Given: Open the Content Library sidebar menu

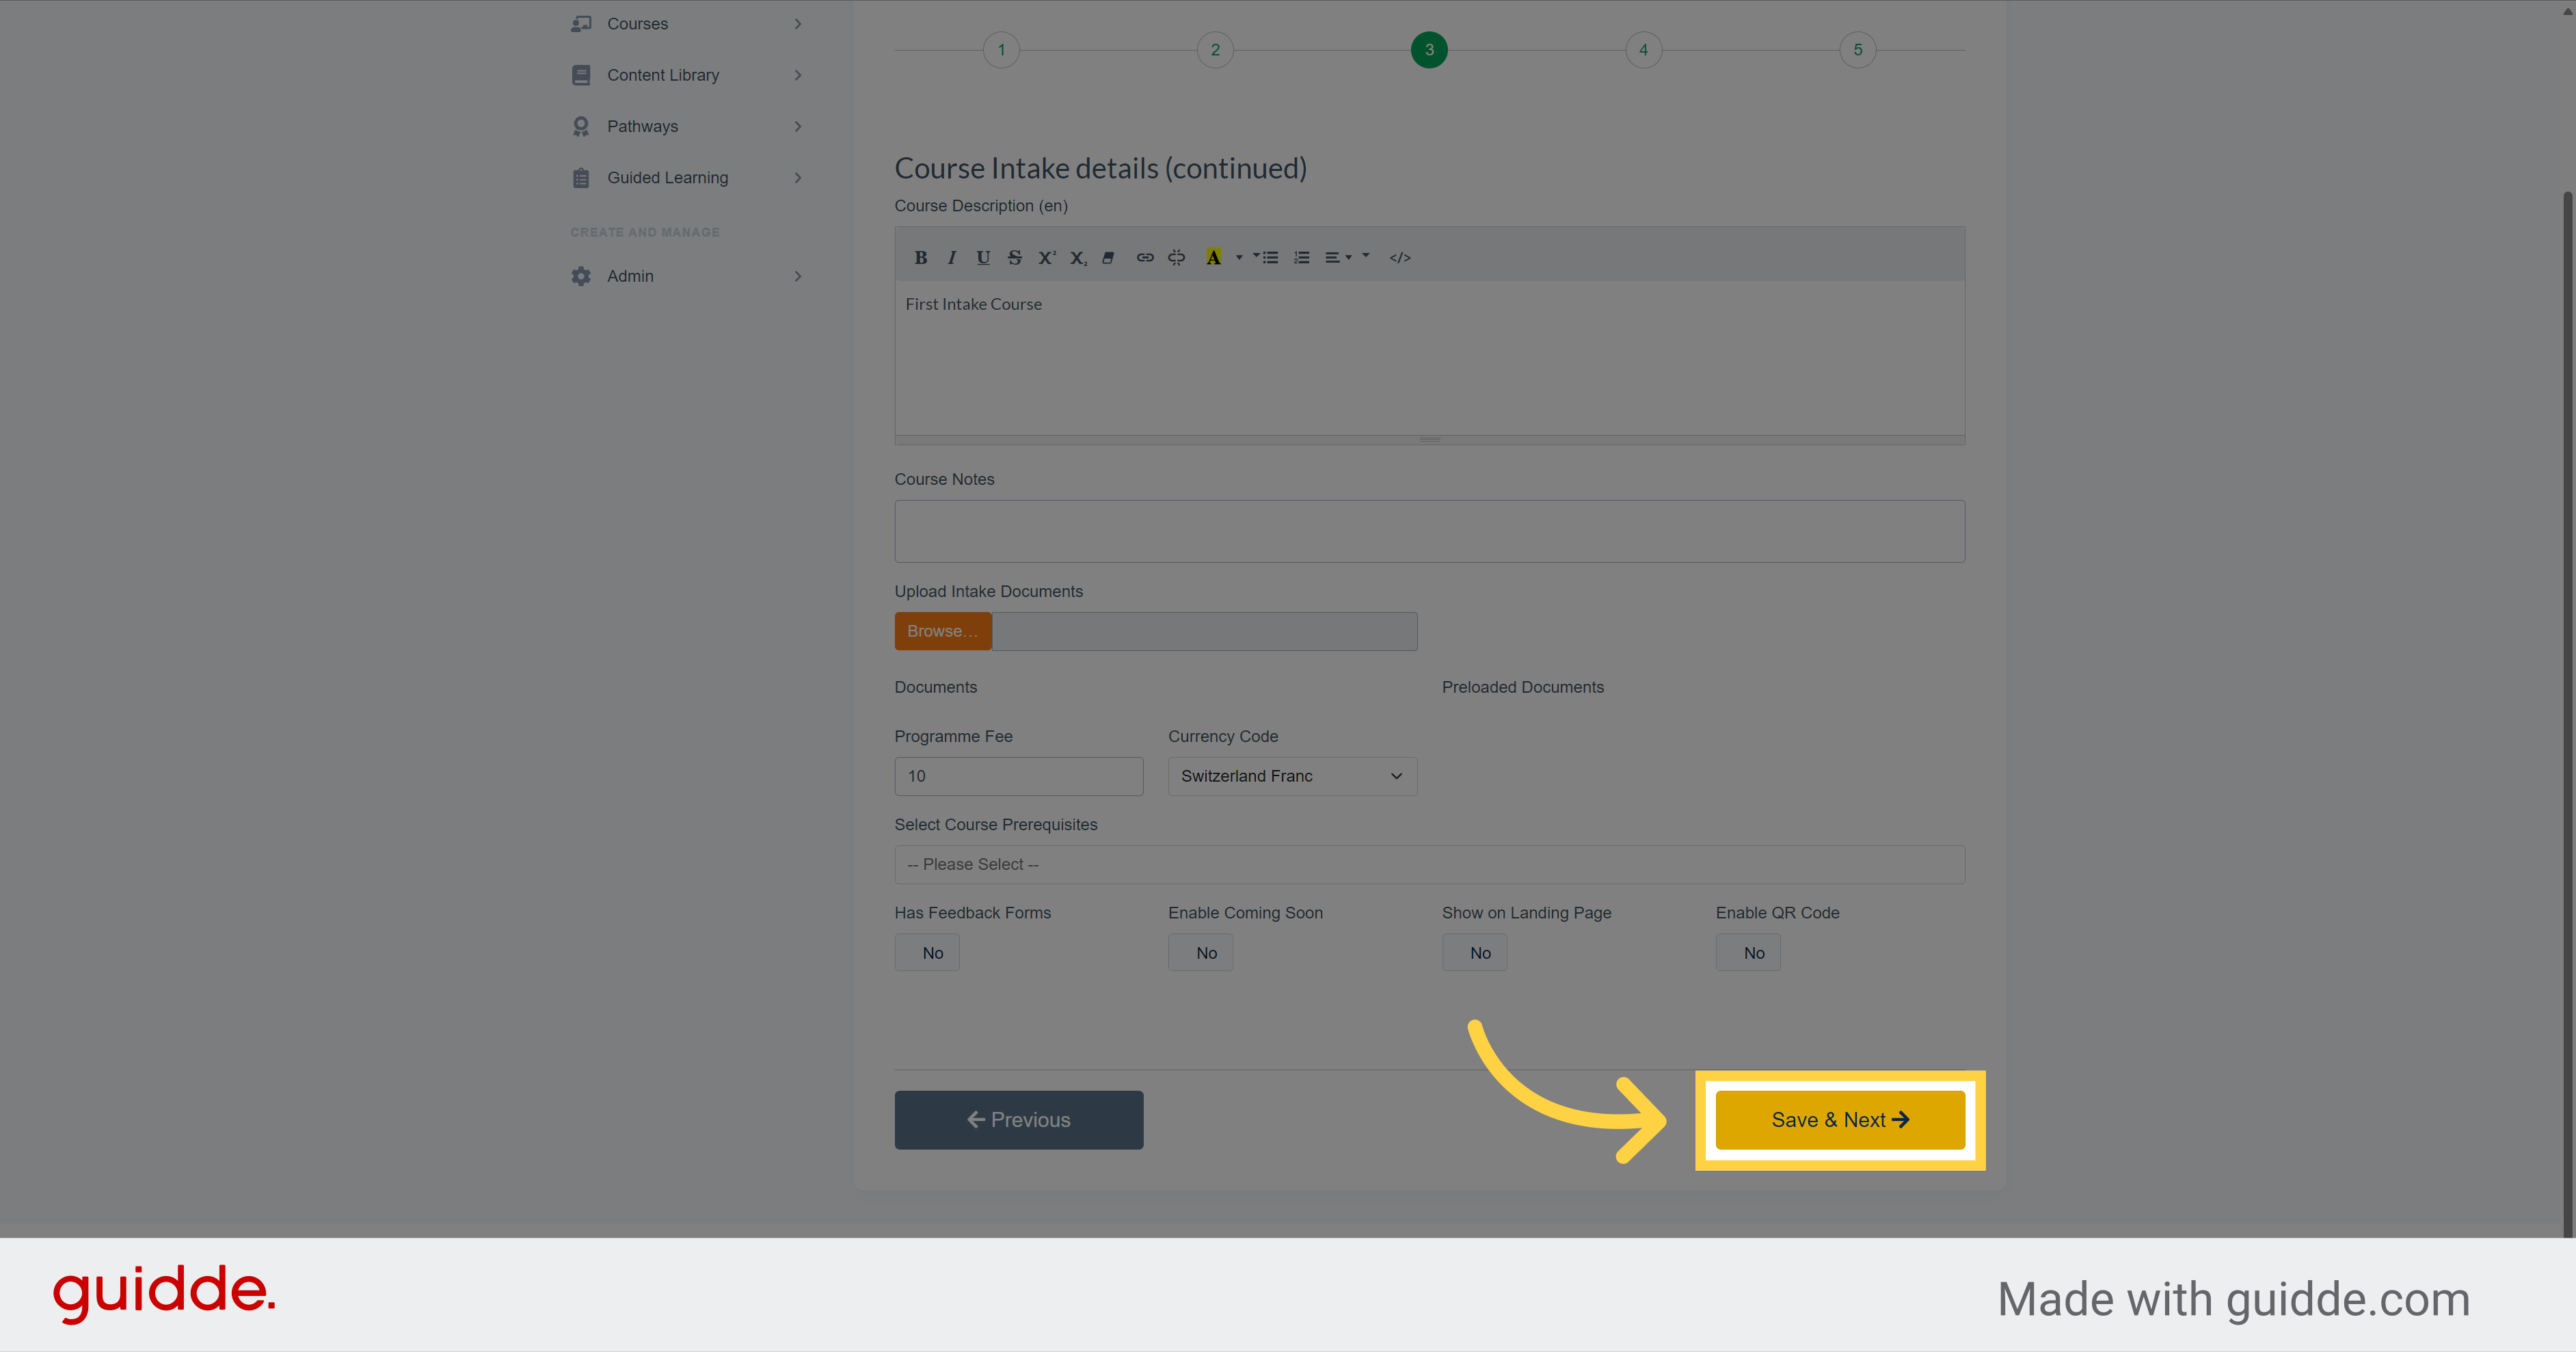Looking at the screenshot, I should click(688, 75).
